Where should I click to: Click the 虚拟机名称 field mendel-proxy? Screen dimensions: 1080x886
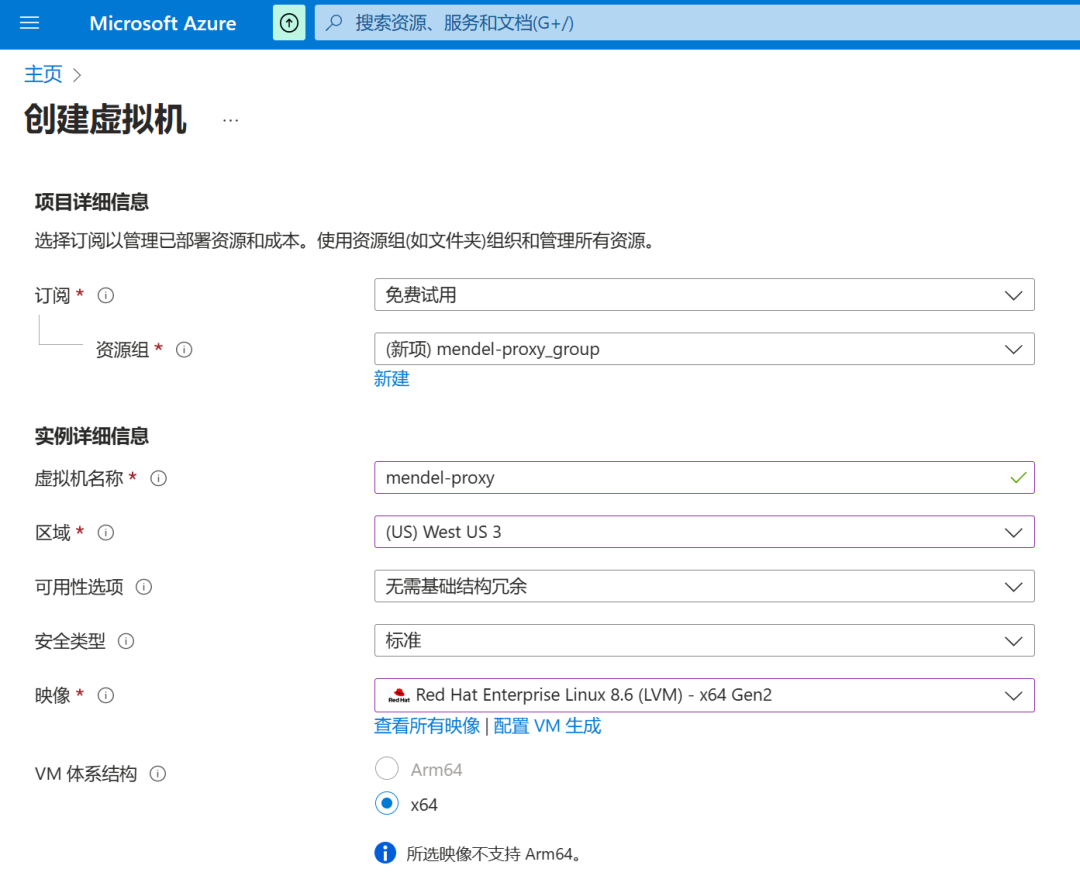tap(704, 477)
